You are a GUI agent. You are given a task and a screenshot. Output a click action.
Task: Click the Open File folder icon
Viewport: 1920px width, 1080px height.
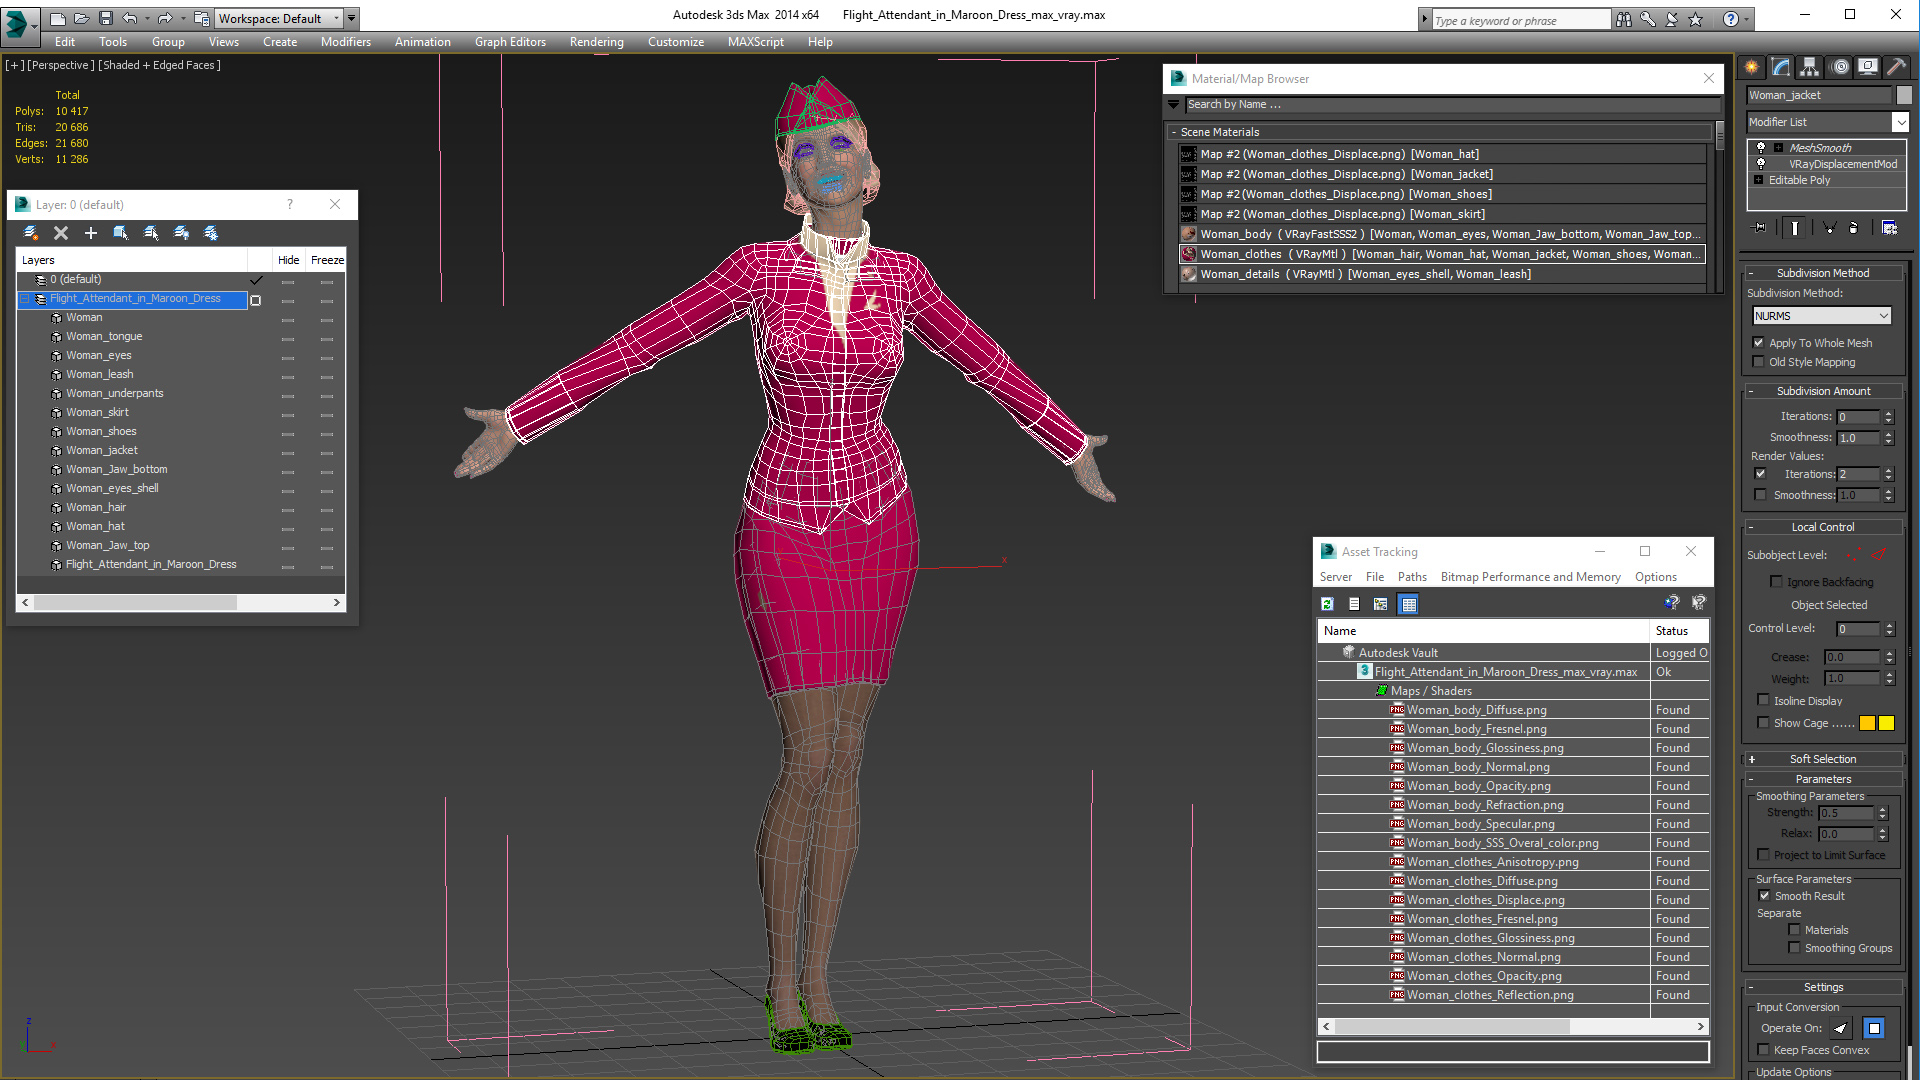pyautogui.click(x=82, y=18)
